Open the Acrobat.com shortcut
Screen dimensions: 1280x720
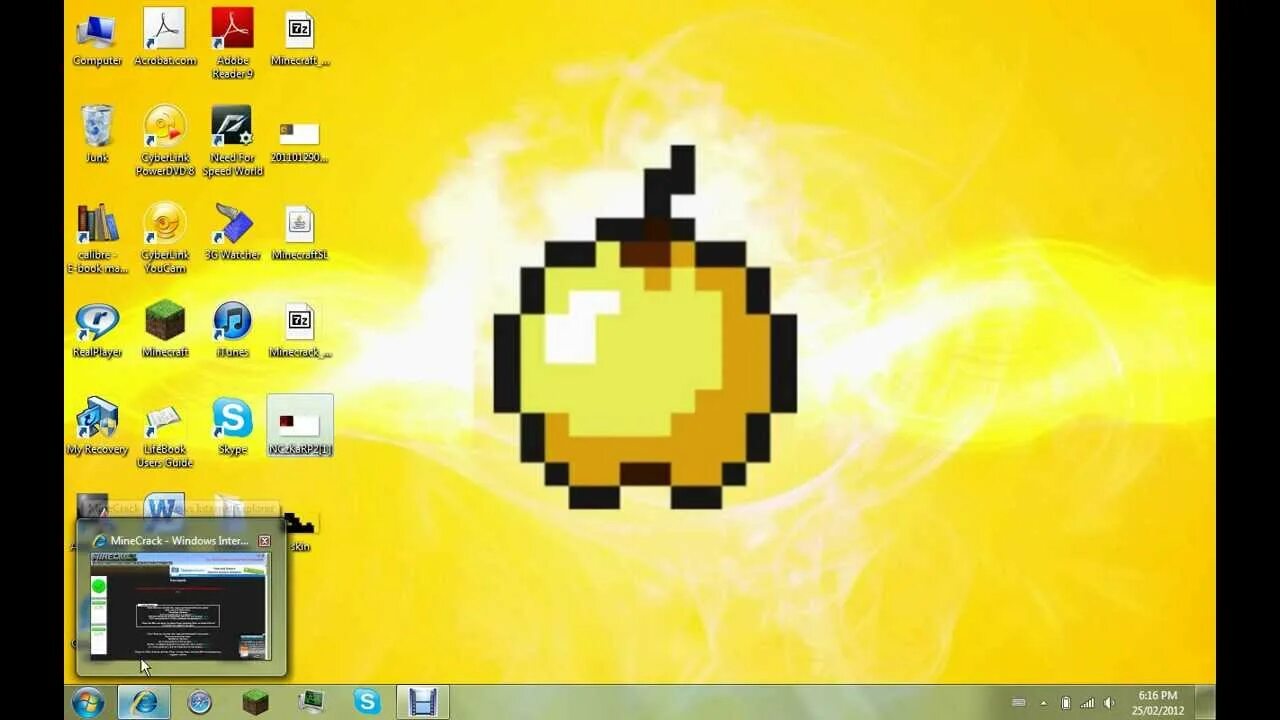point(165,38)
